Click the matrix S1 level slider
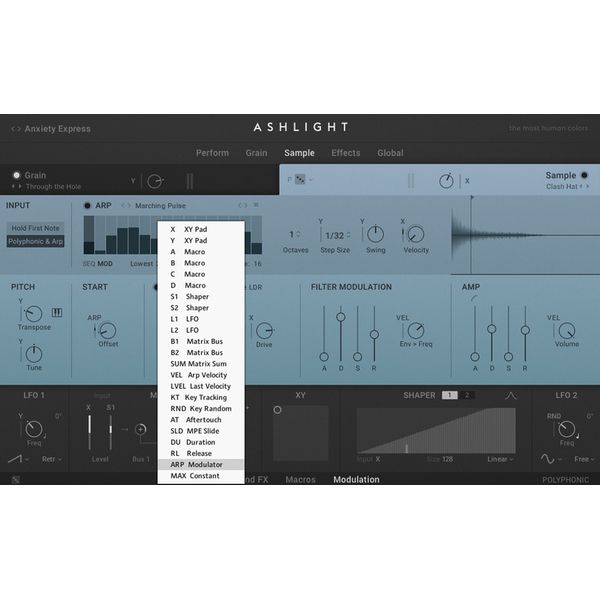Viewport: 600px width, 600px height. 111,432
